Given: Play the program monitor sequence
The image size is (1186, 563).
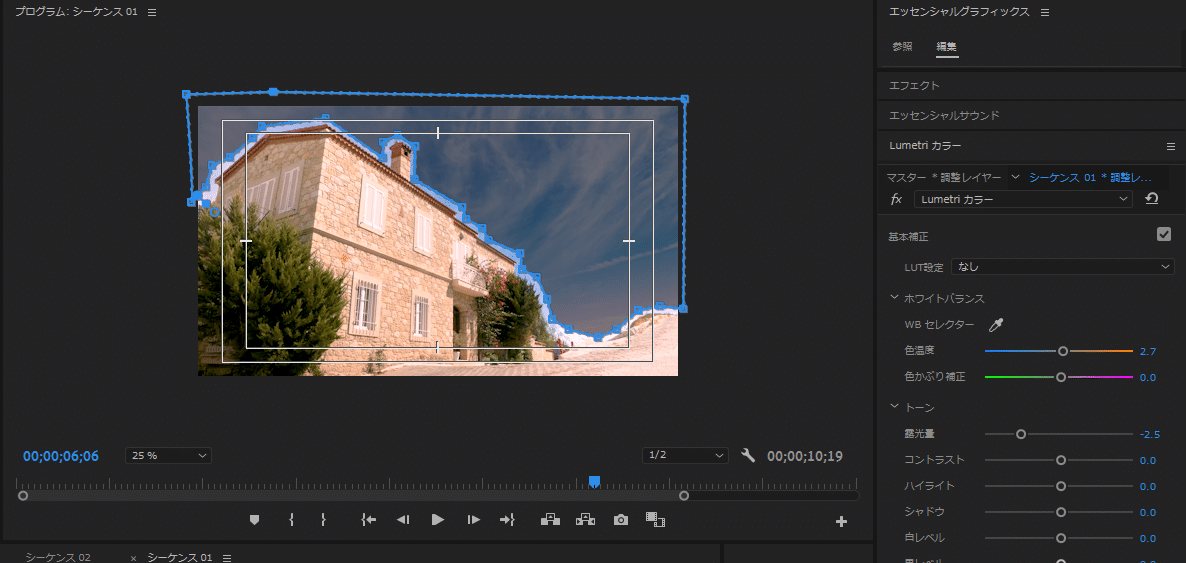Looking at the screenshot, I should click(437, 520).
